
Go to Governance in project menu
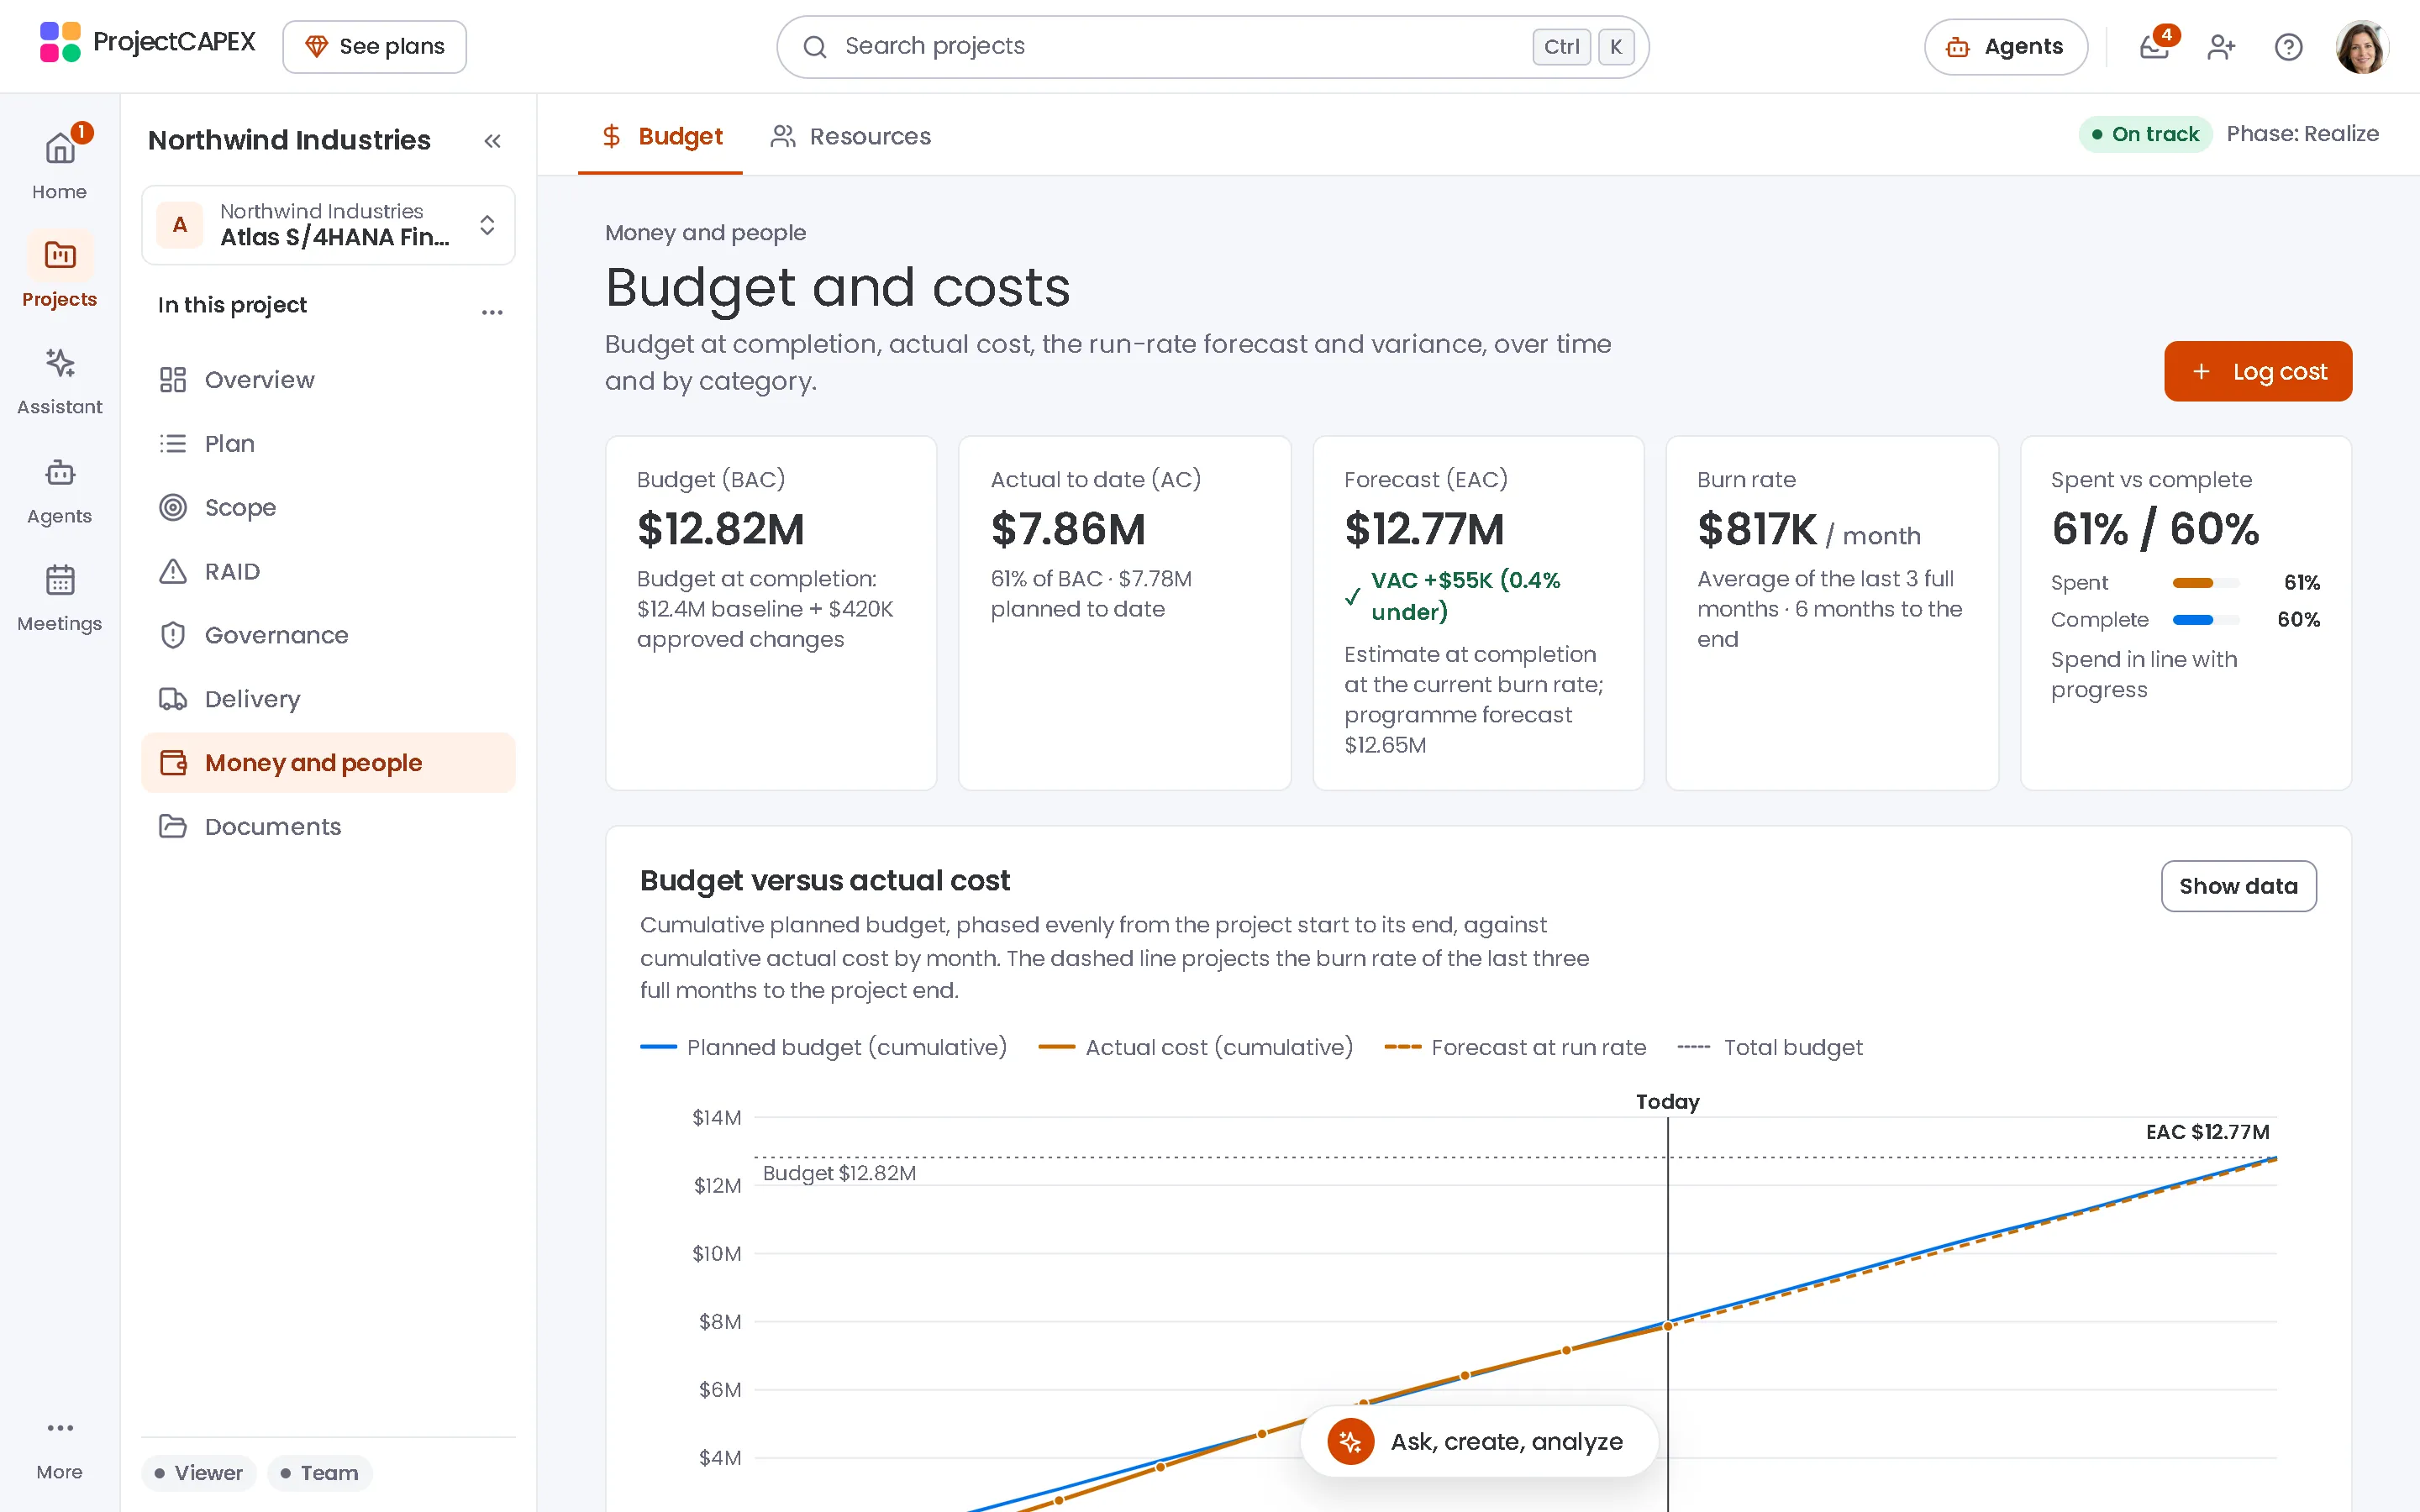[329, 635]
